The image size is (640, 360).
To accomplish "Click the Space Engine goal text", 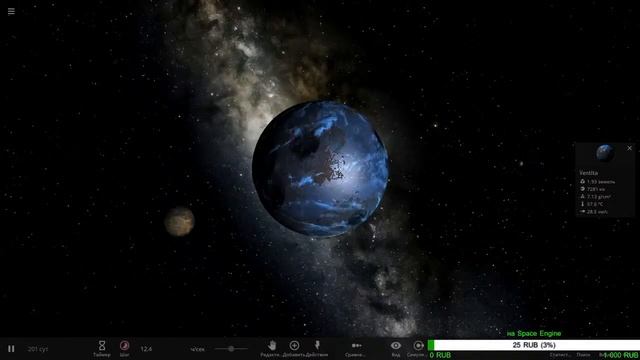I will 534,333.
